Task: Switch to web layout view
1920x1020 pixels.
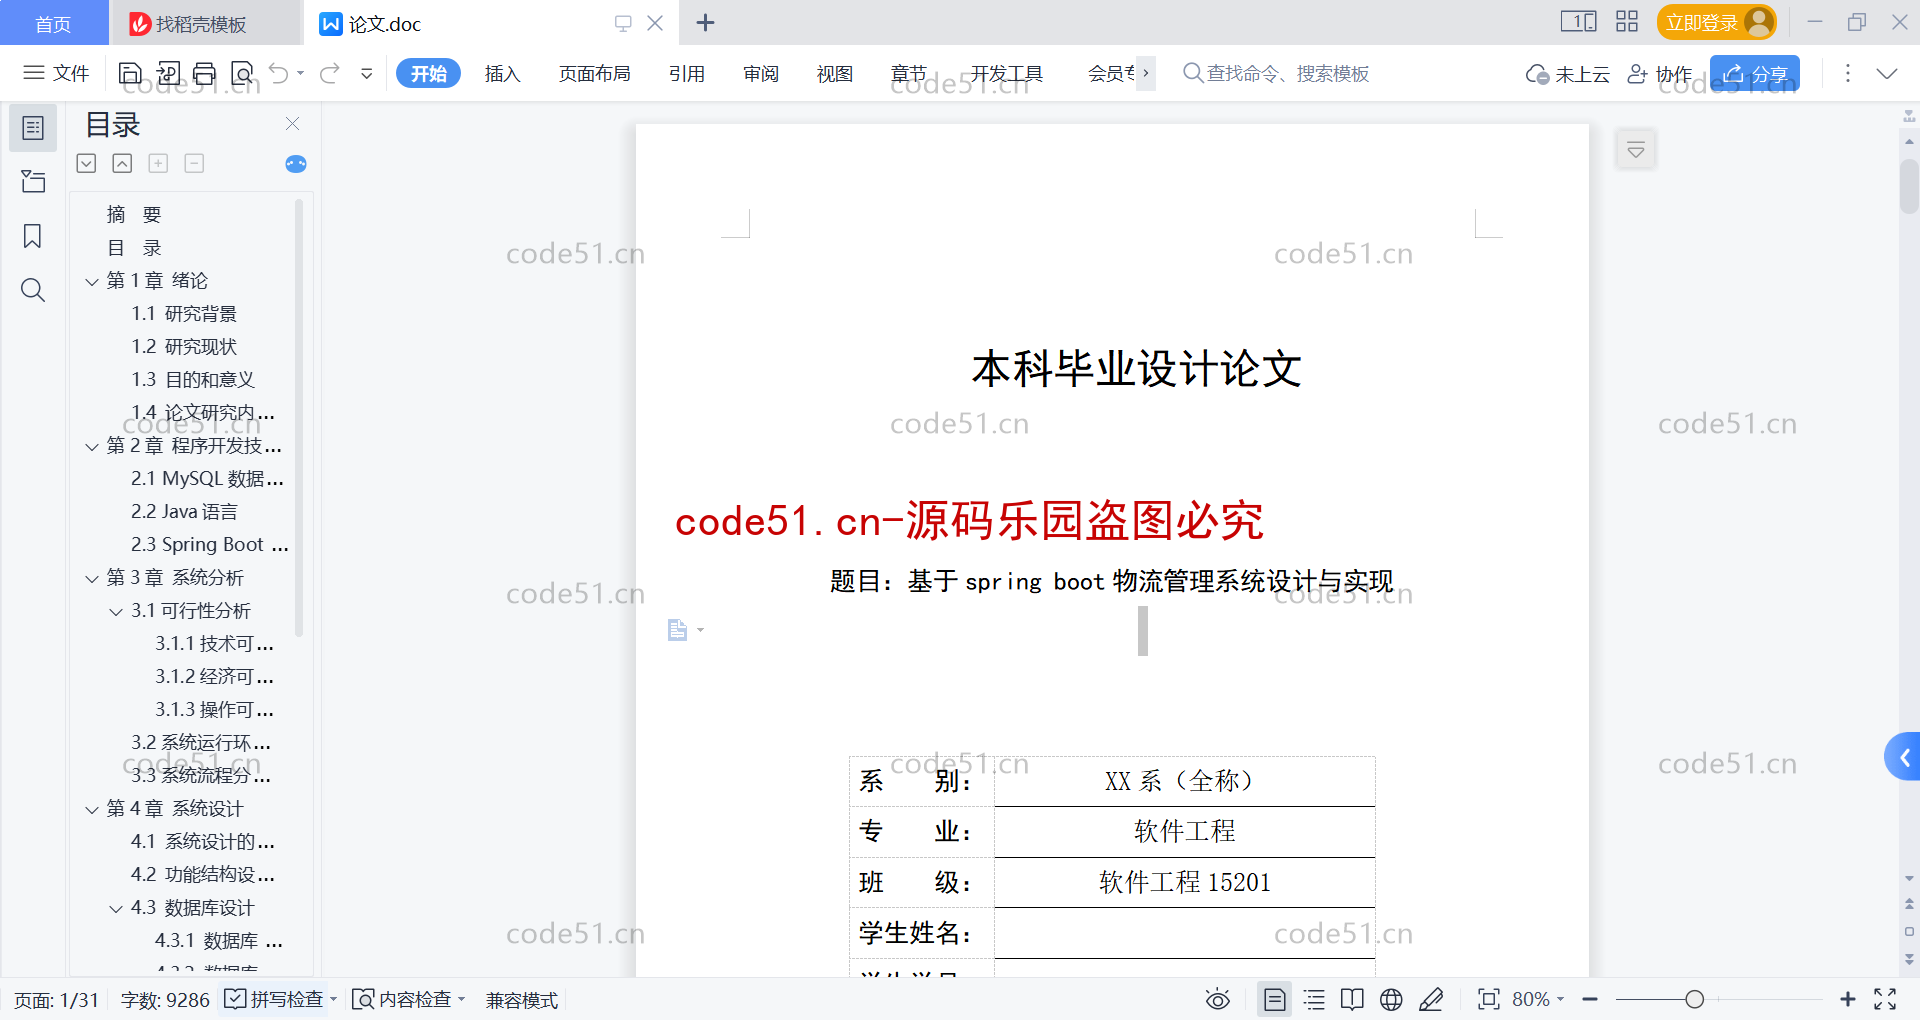Action: 1391,999
